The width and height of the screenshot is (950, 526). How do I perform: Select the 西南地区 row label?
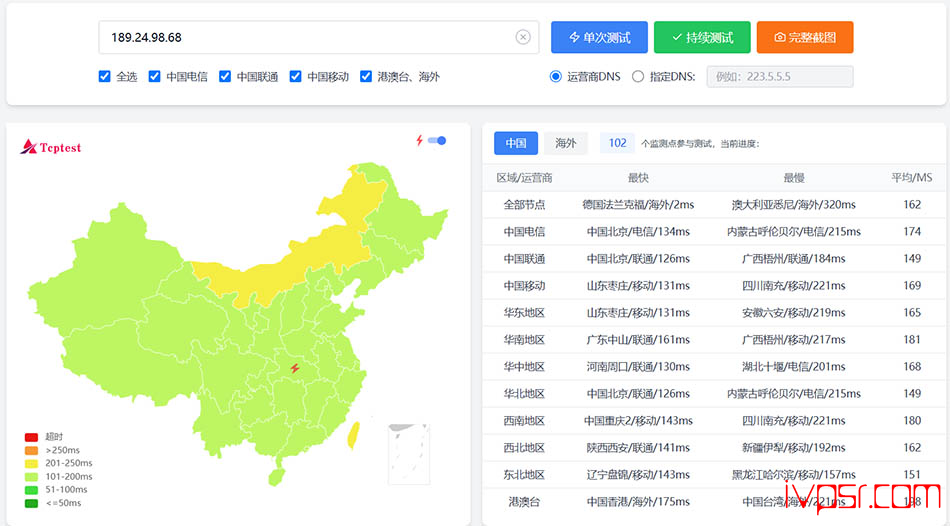click(x=524, y=421)
